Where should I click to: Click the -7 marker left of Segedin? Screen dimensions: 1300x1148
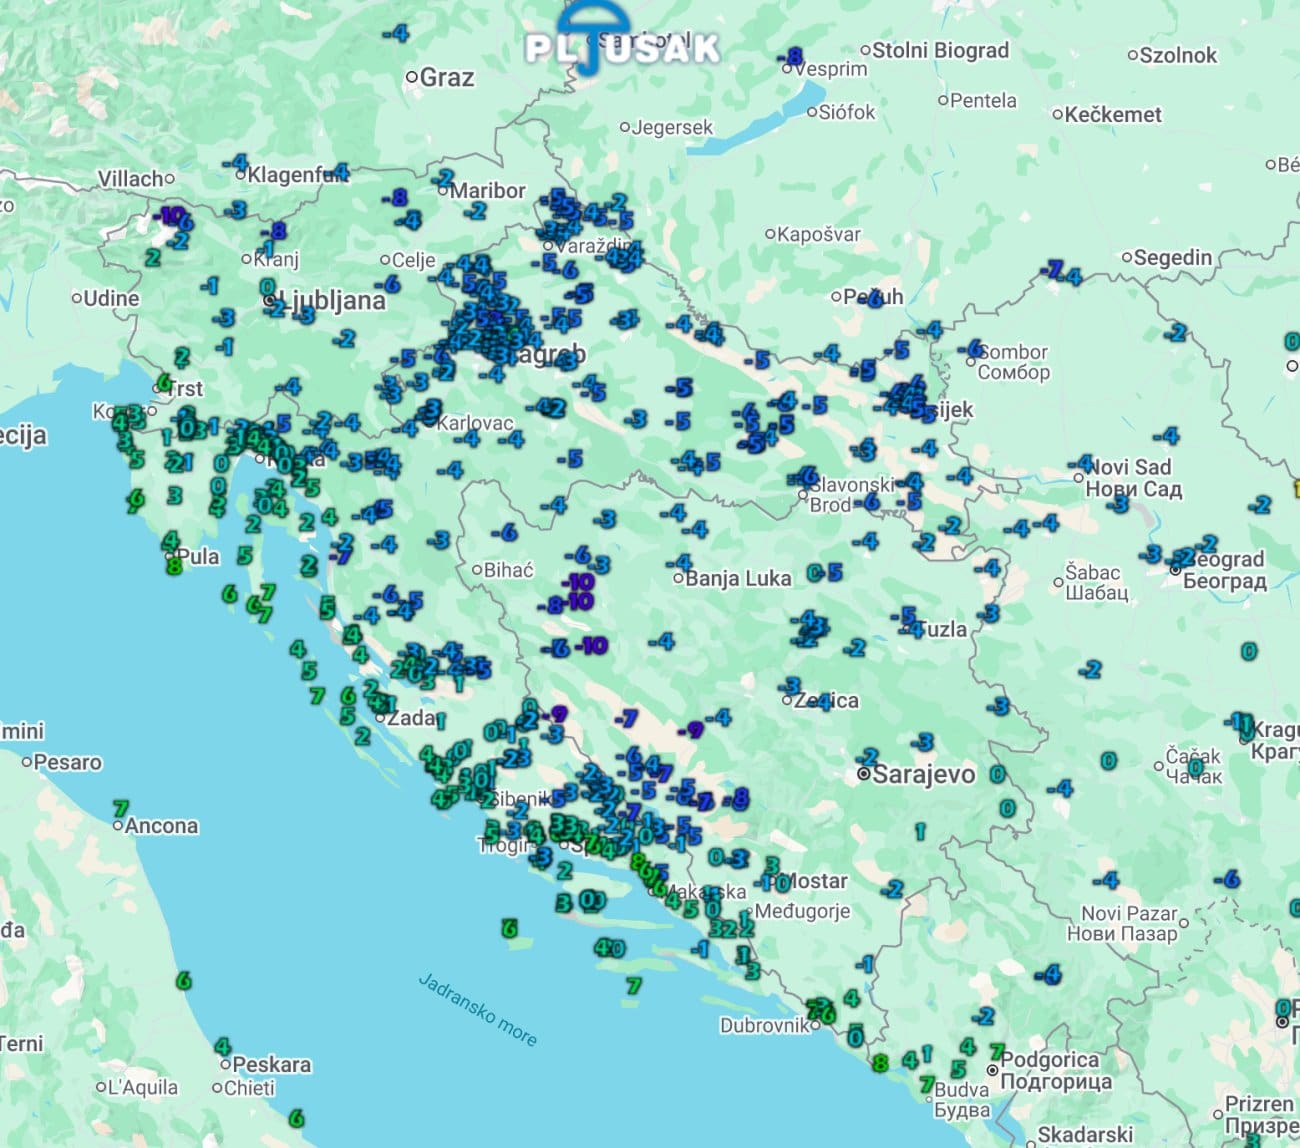point(1052,270)
